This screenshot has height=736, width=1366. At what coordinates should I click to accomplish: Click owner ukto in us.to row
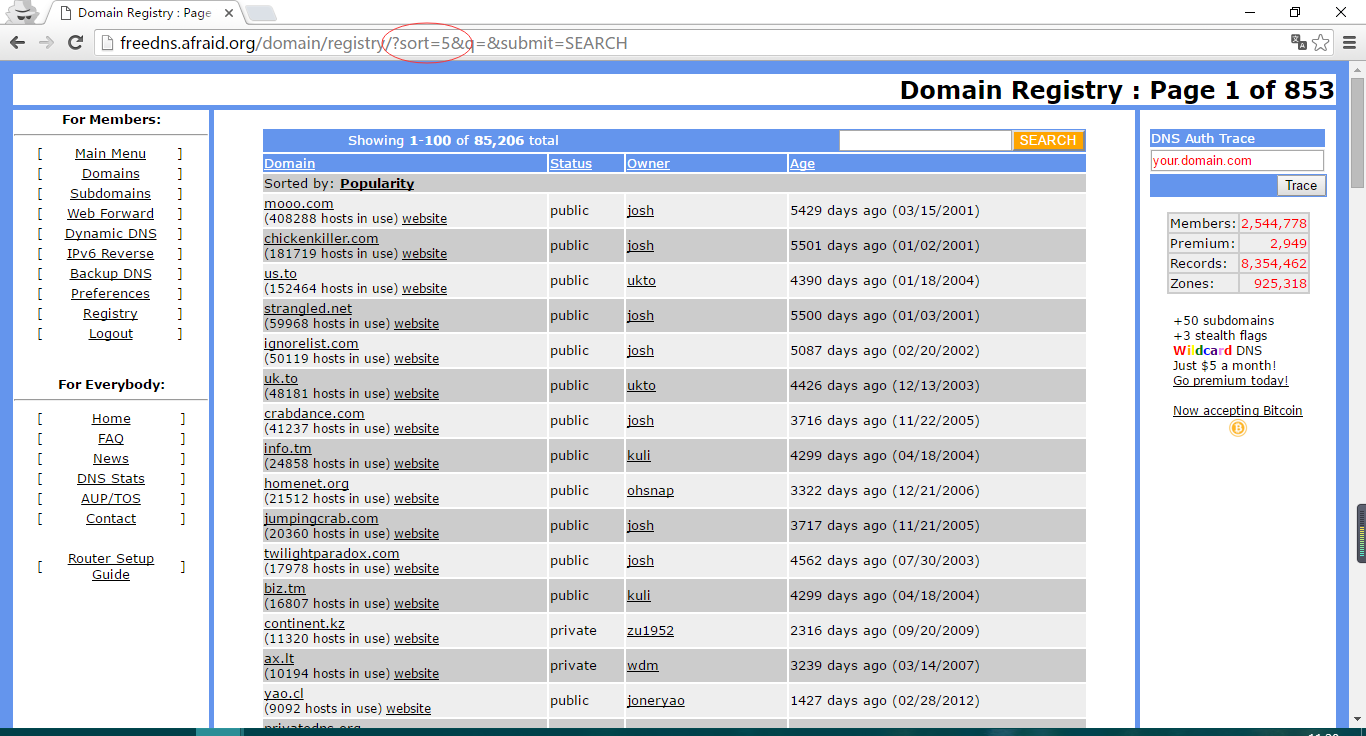coord(641,281)
